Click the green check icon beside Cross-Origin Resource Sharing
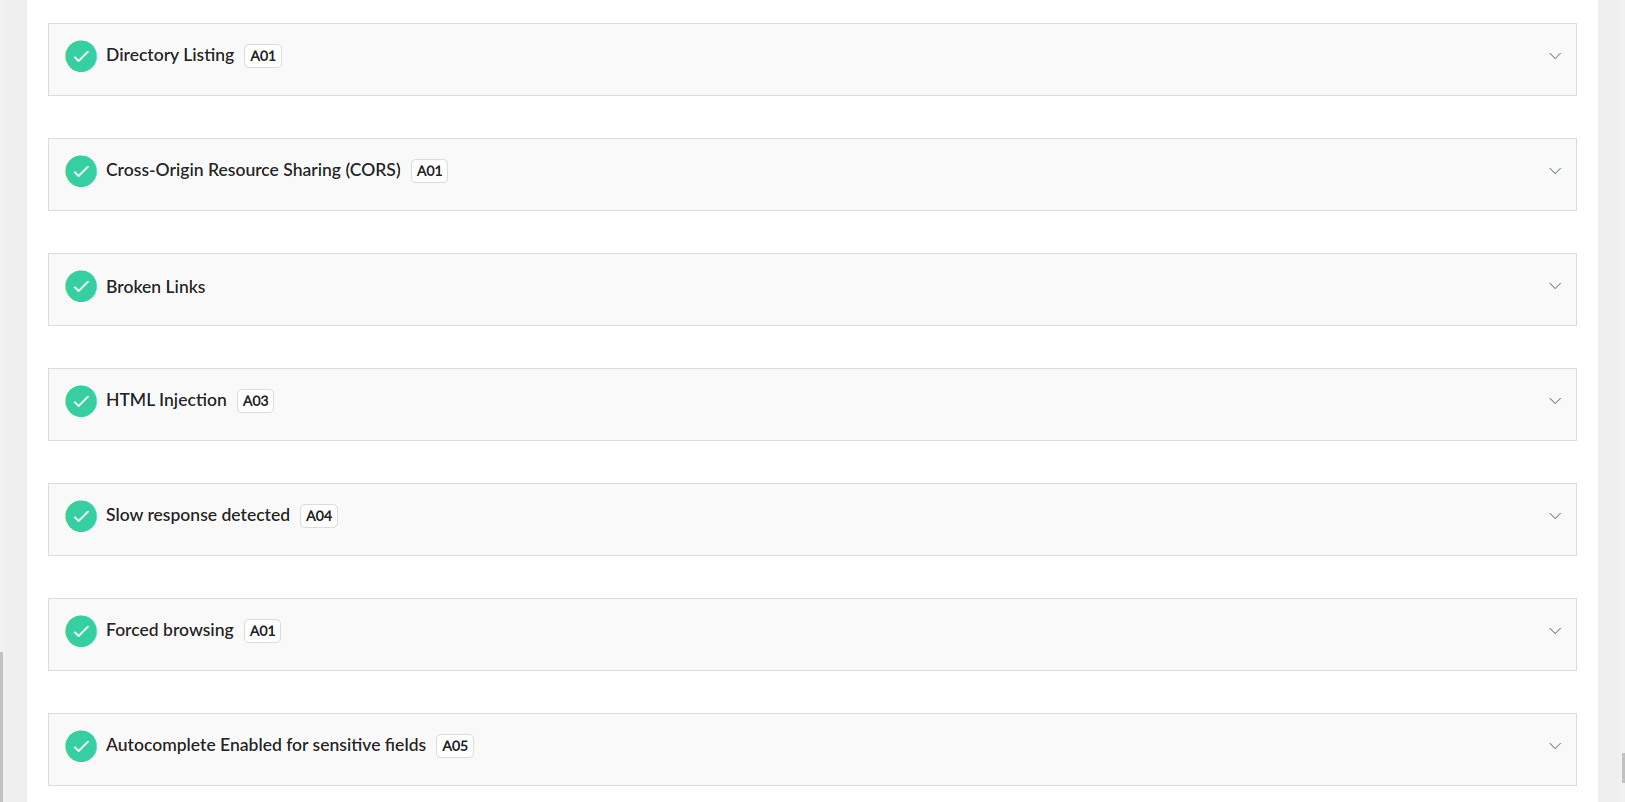 [x=81, y=171]
